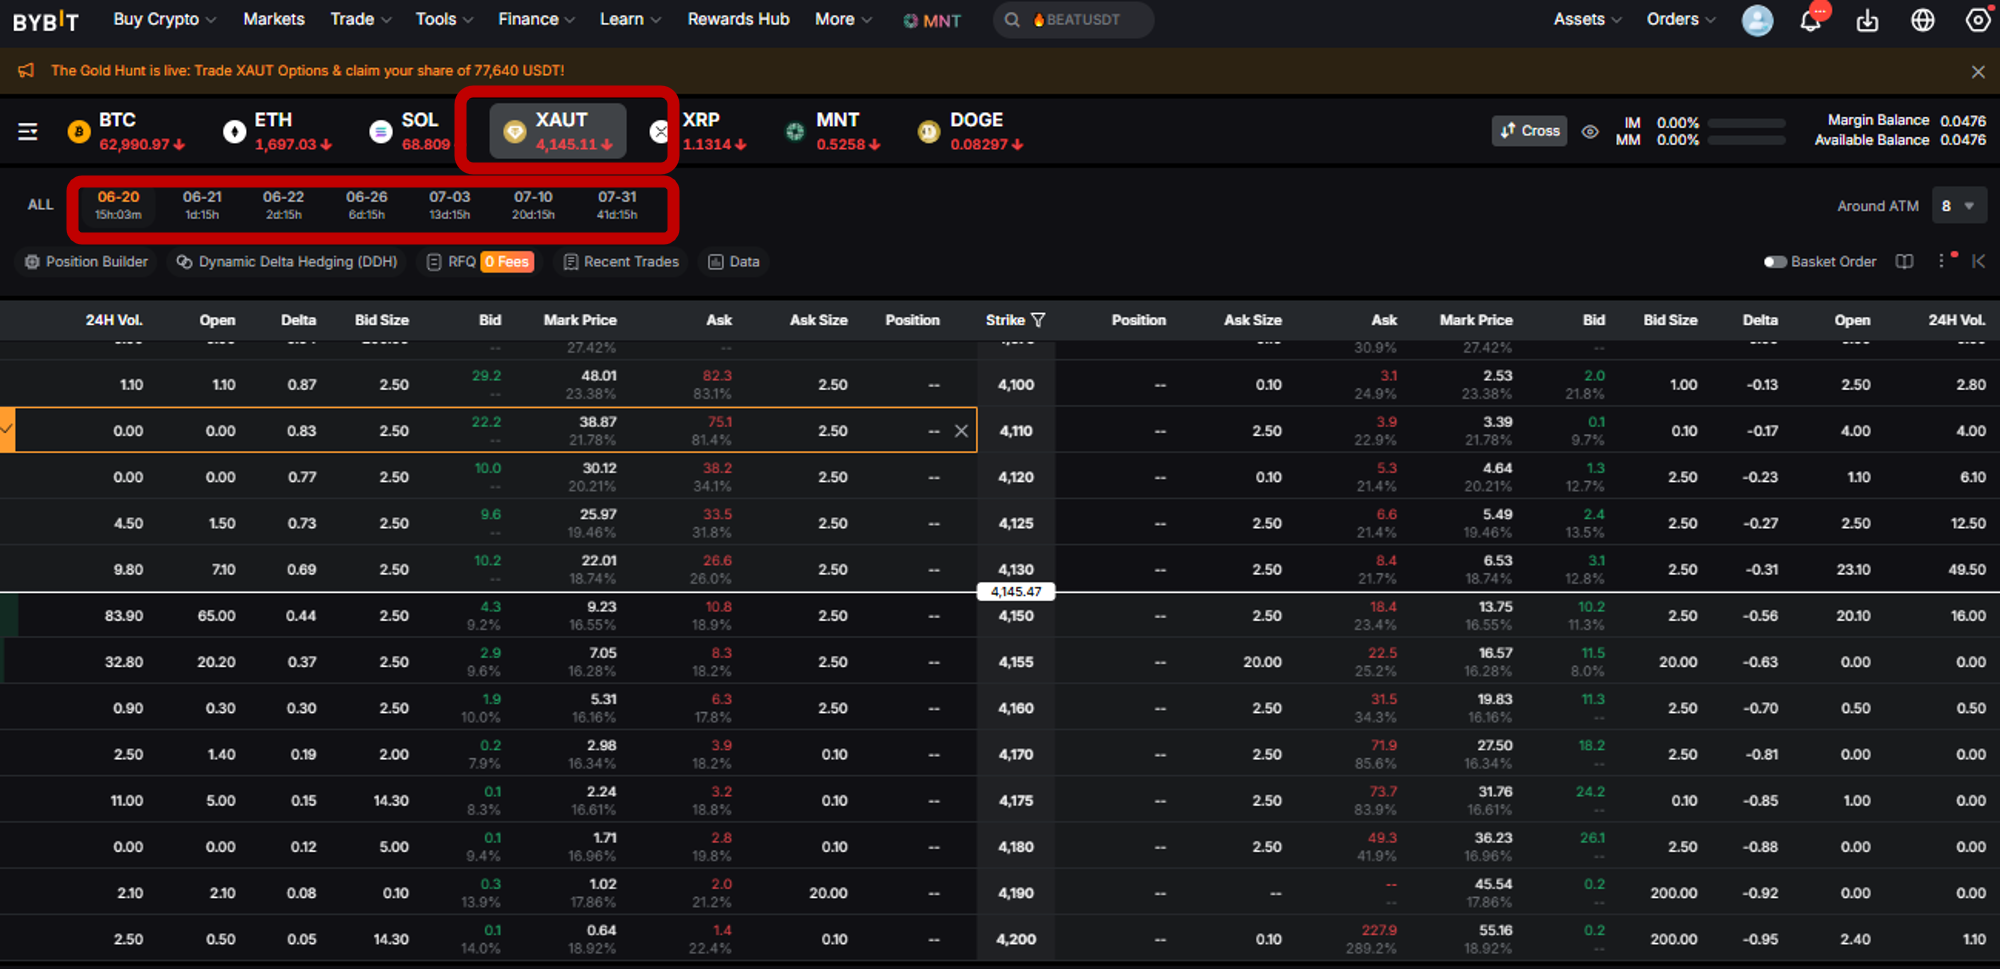Collapse the panel with the arrow icon

[x=1978, y=261]
